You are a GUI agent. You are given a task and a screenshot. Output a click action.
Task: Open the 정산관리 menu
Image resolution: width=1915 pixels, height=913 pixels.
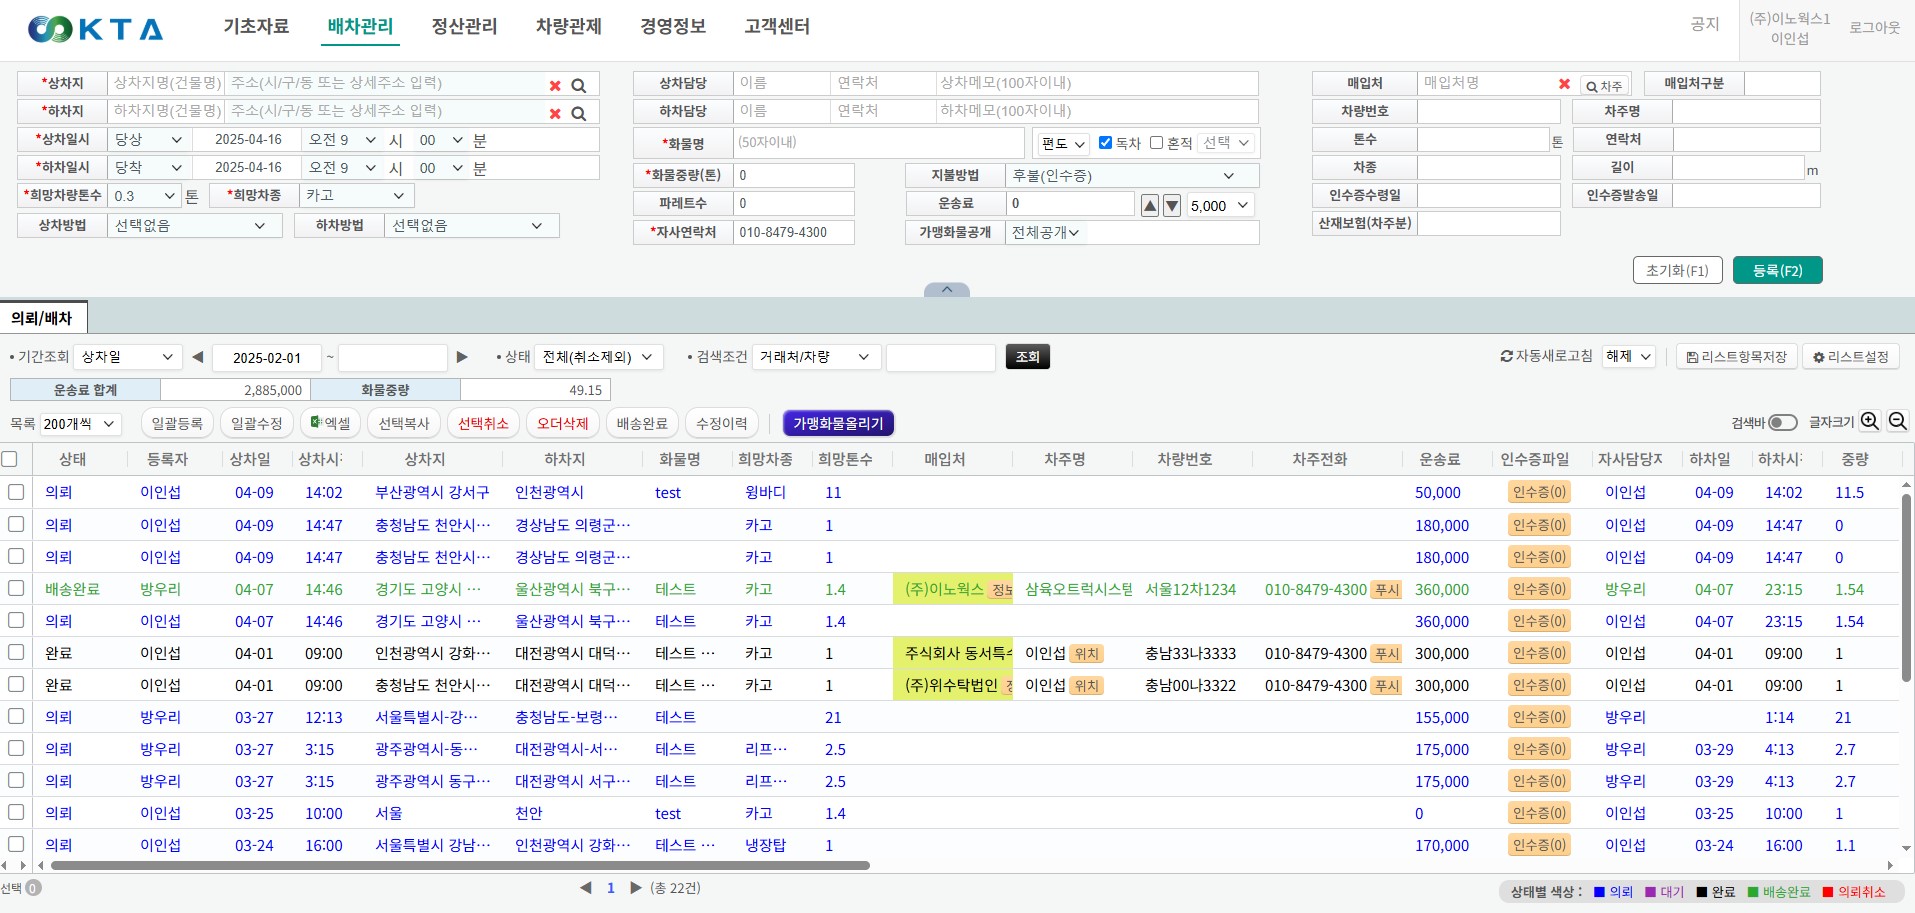click(x=464, y=27)
